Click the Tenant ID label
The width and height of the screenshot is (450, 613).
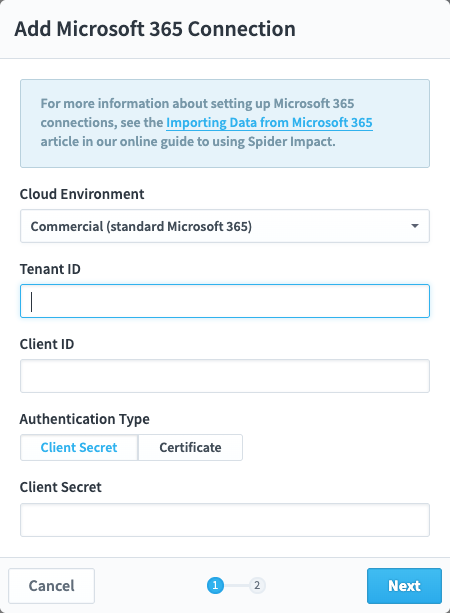click(50, 269)
